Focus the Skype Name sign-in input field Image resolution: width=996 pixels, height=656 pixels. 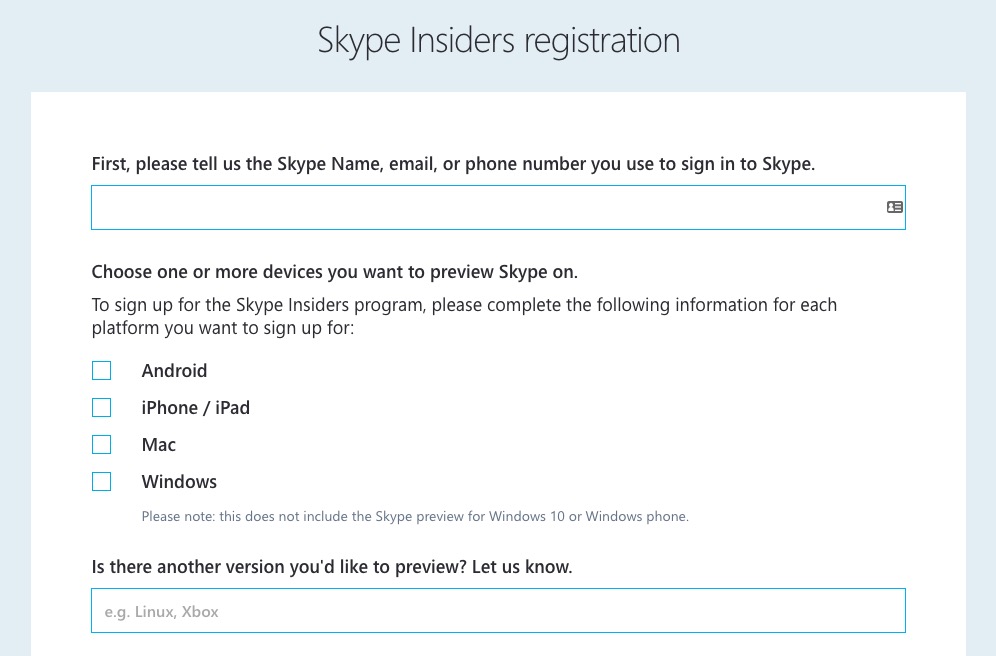(480, 207)
